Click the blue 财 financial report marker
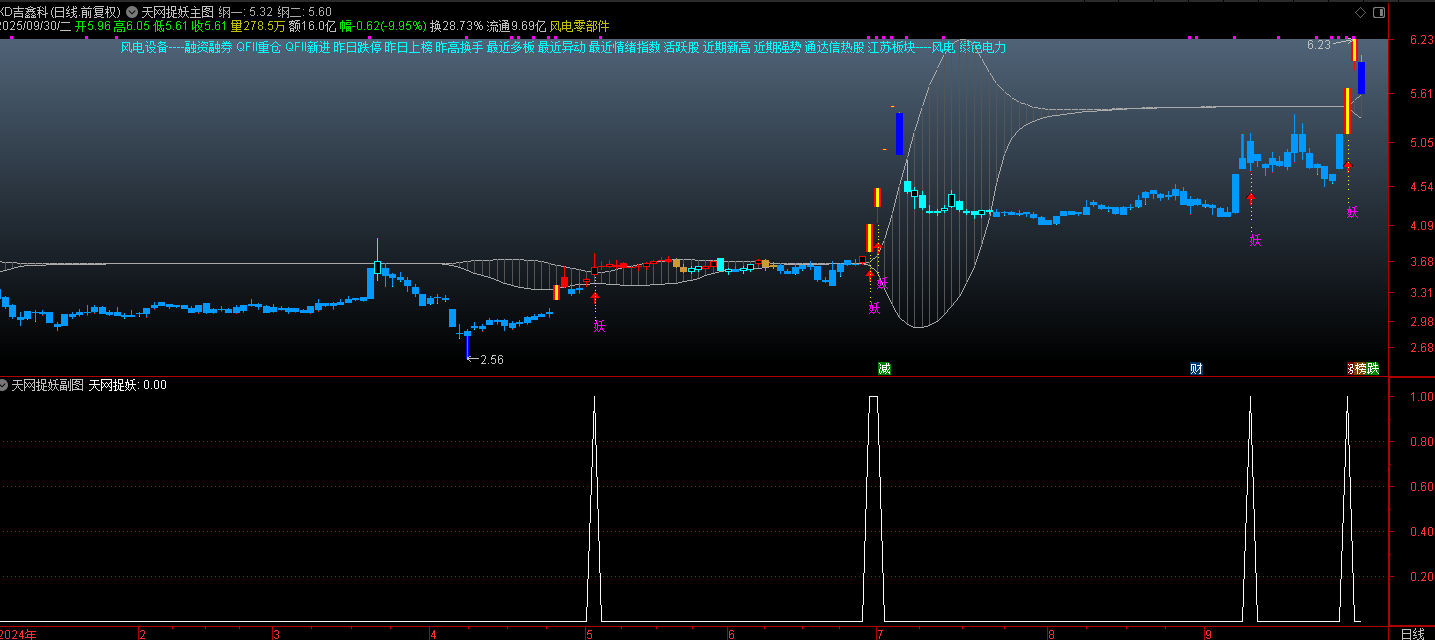 coord(1196,368)
